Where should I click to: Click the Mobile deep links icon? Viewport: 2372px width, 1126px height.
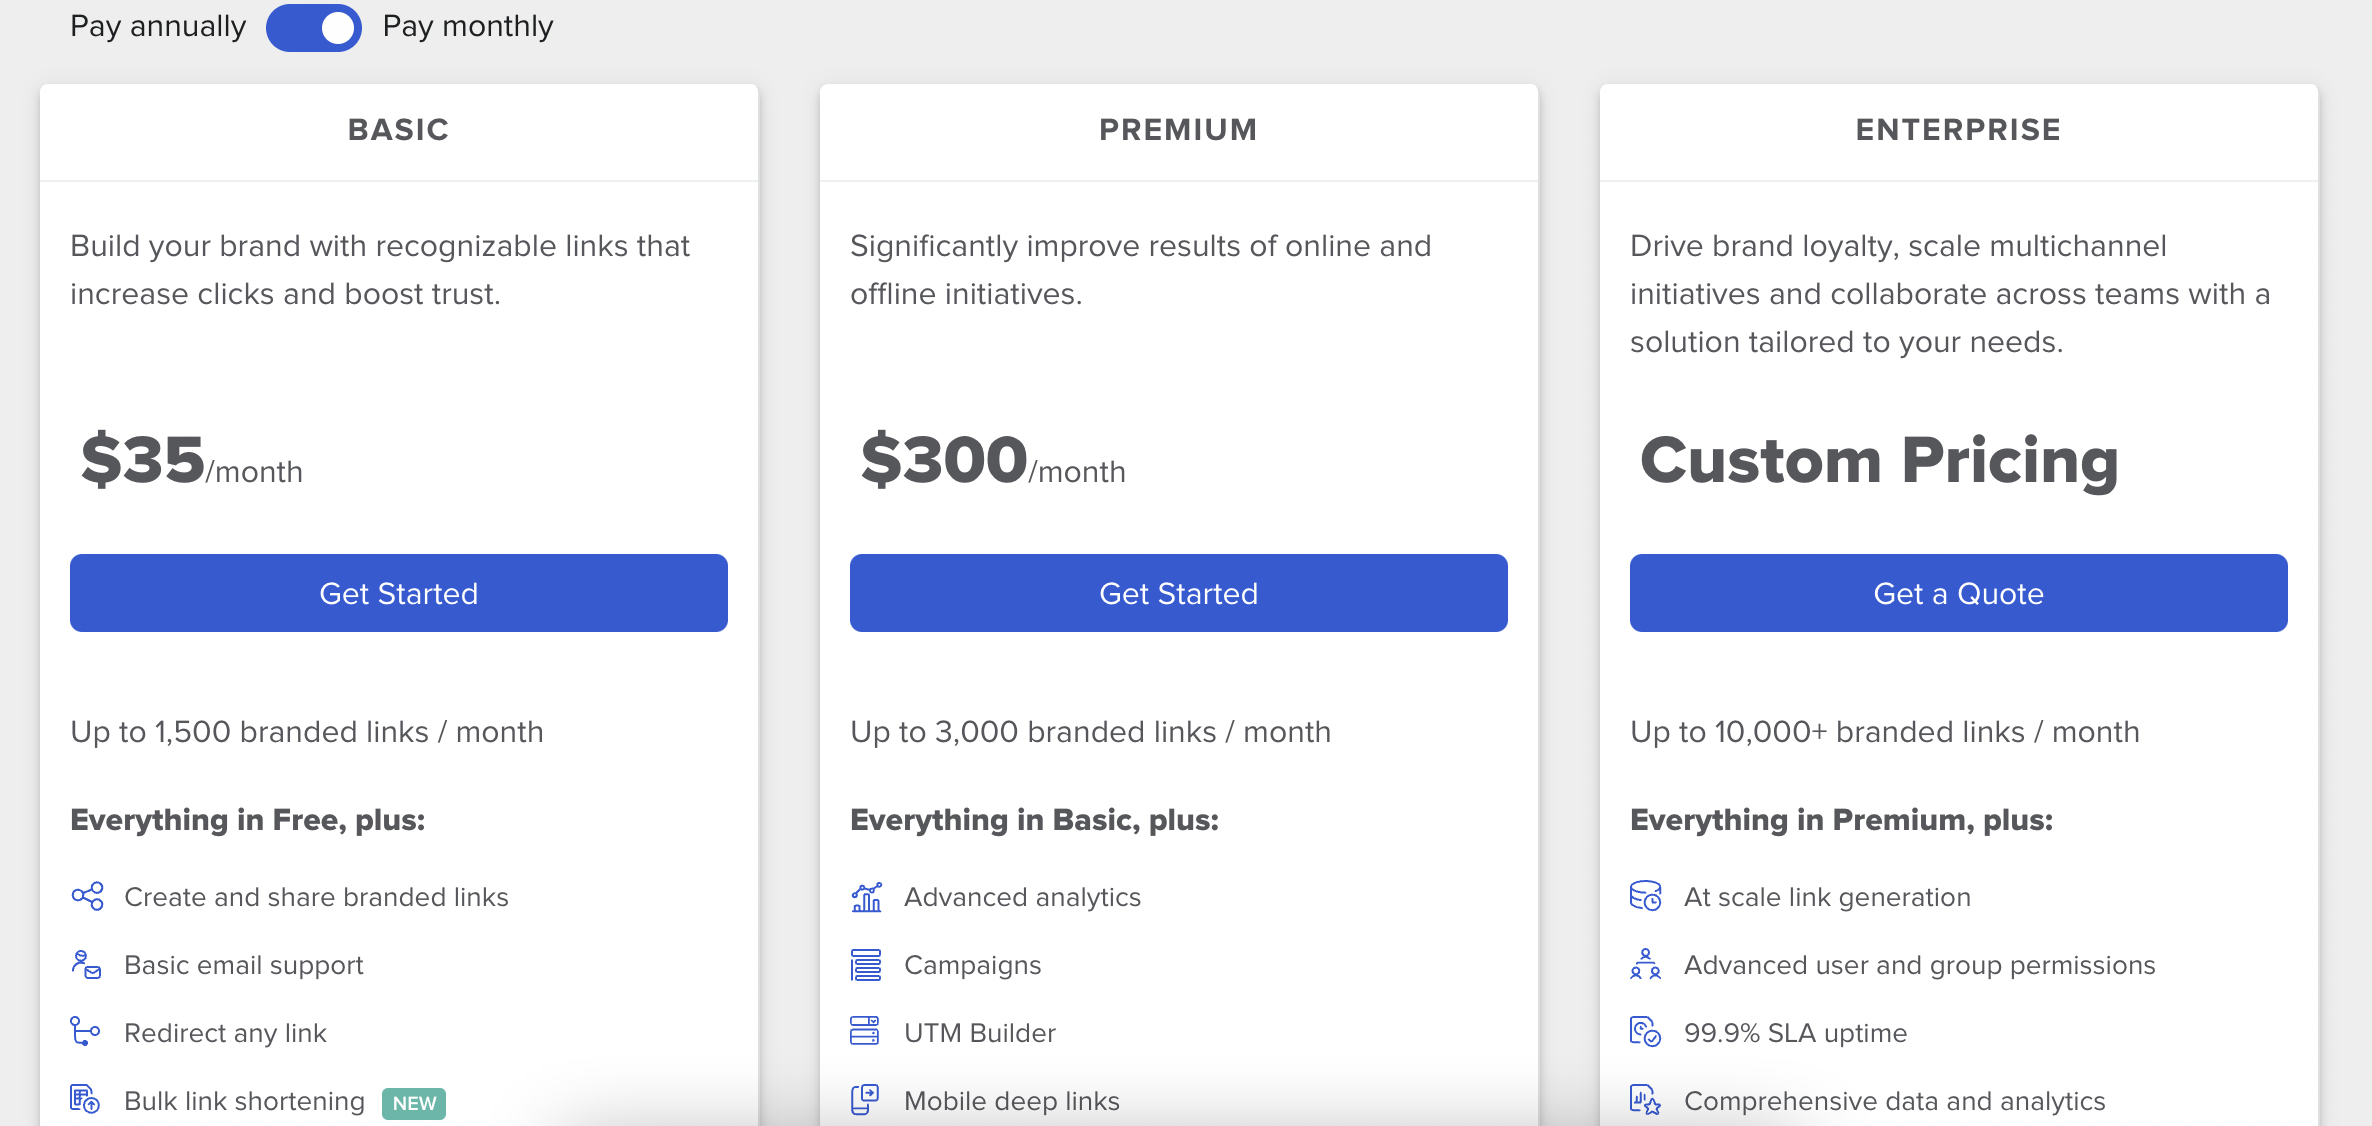click(865, 1099)
